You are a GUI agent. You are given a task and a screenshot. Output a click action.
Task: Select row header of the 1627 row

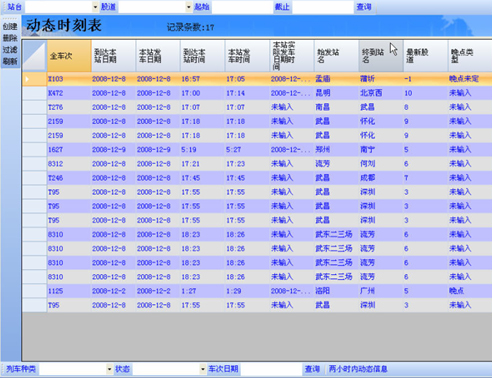click(x=35, y=150)
